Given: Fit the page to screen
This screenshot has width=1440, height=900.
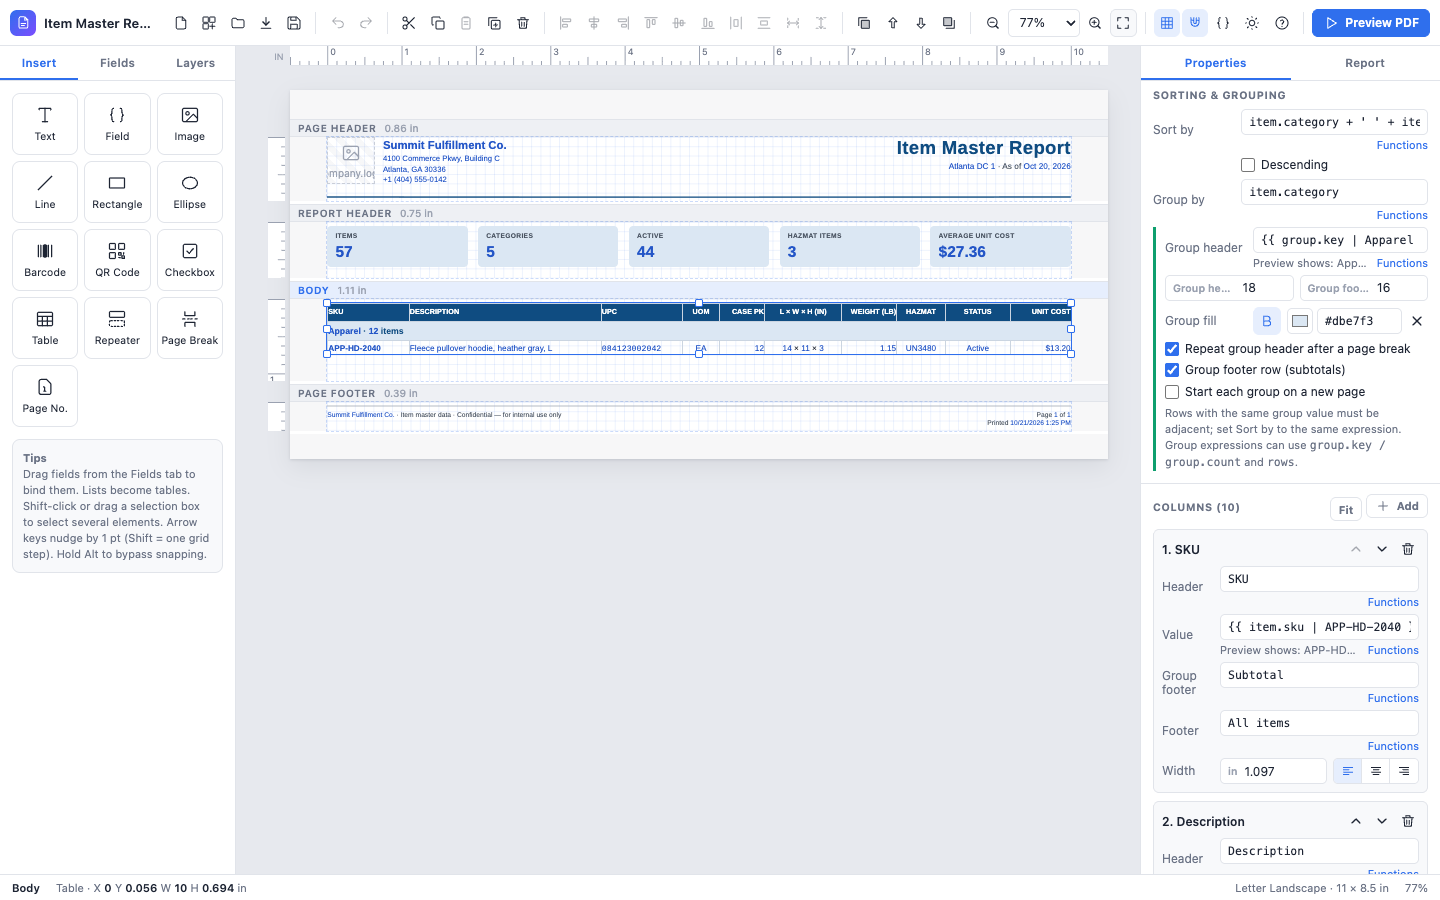Looking at the screenshot, I should pos(1123,23).
